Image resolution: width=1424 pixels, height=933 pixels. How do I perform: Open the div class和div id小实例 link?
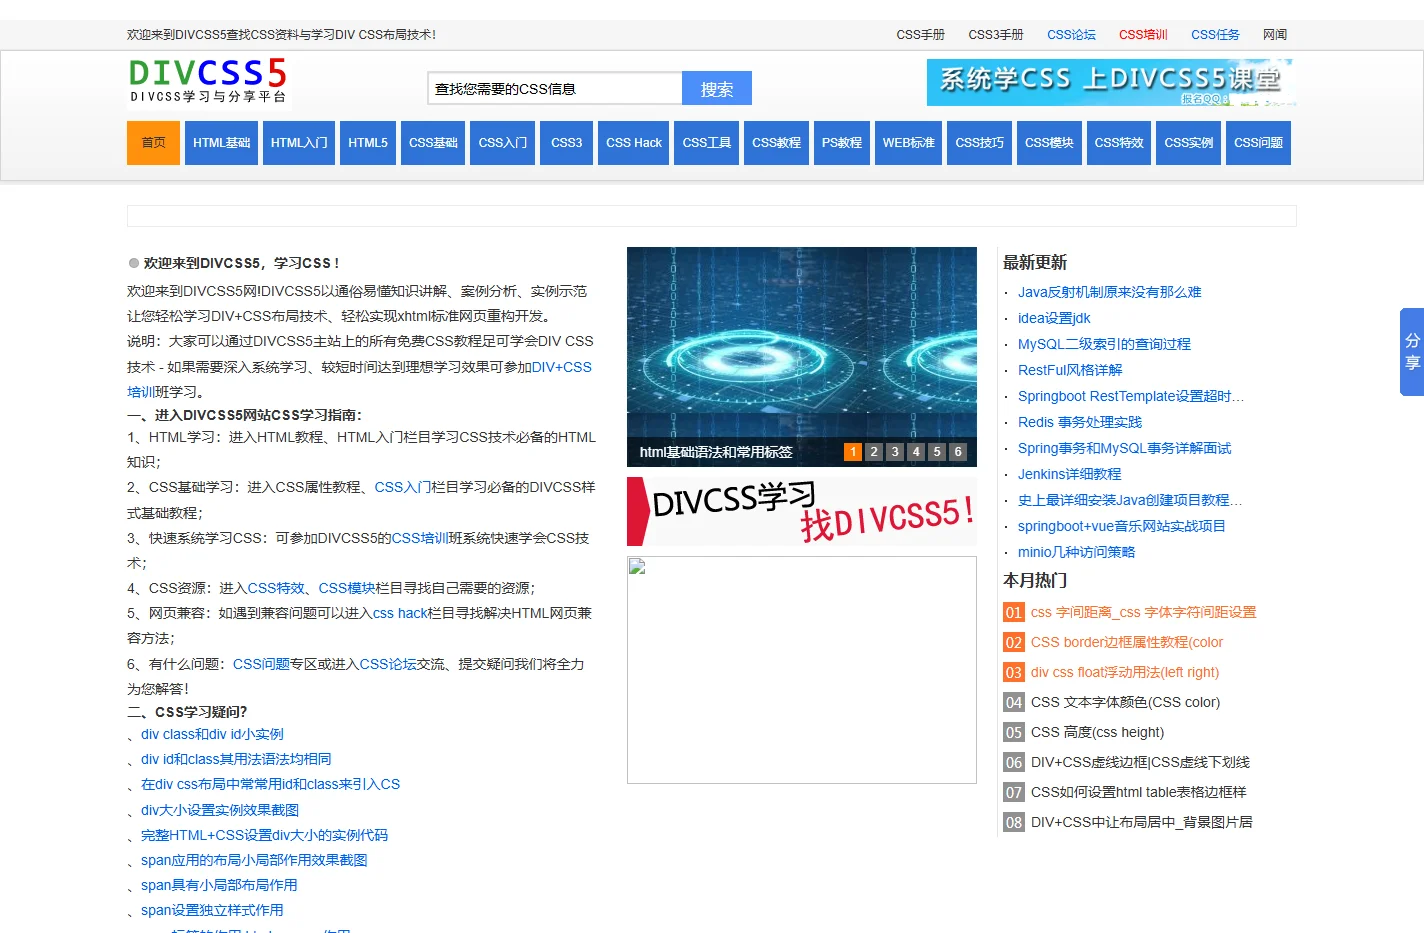pos(212,734)
